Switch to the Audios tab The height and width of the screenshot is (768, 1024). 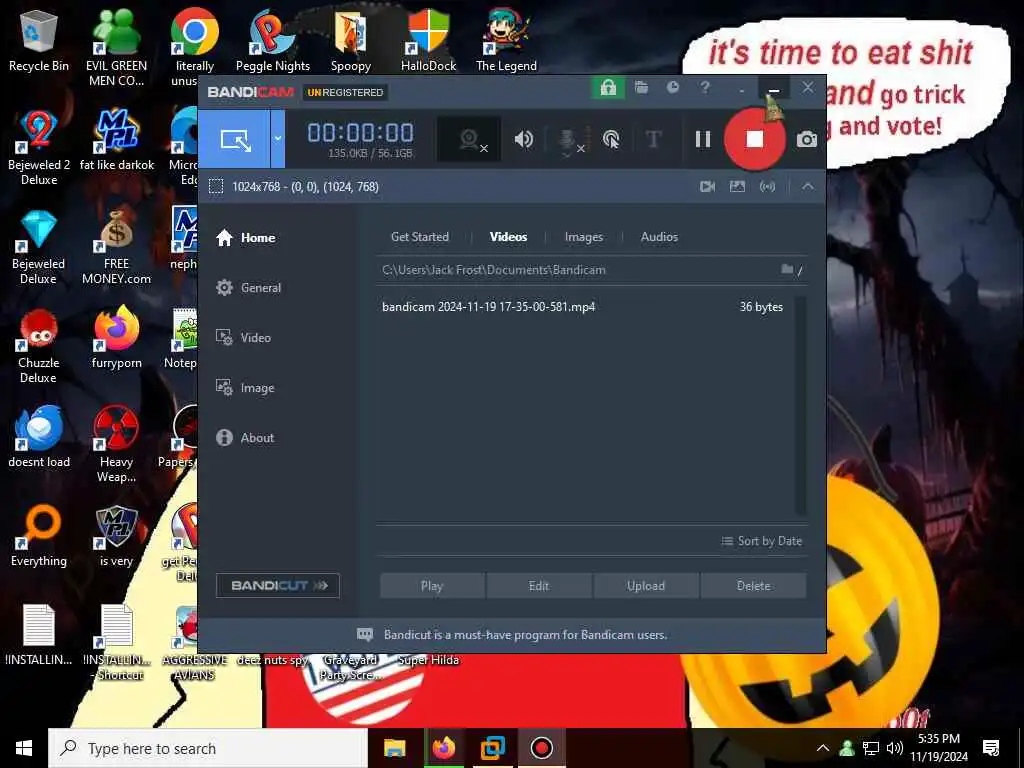659,237
